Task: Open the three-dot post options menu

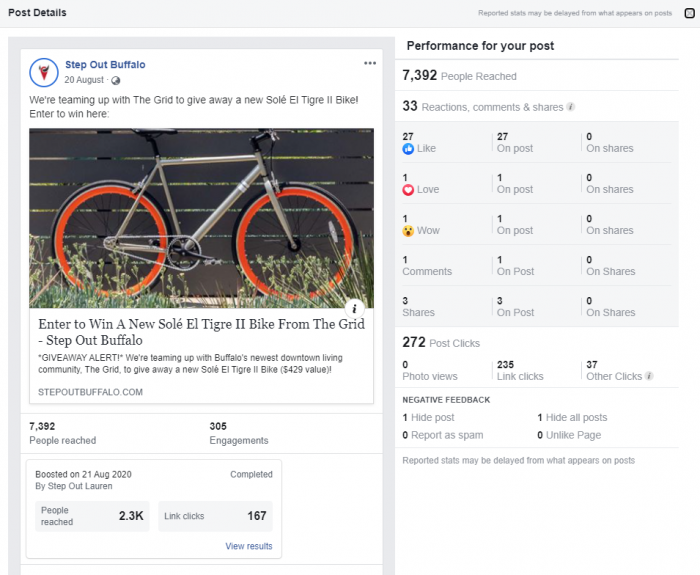Action: click(370, 63)
